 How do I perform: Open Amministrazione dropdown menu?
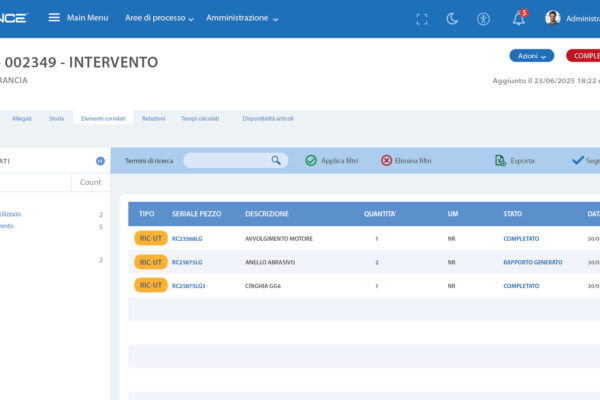pos(242,18)
